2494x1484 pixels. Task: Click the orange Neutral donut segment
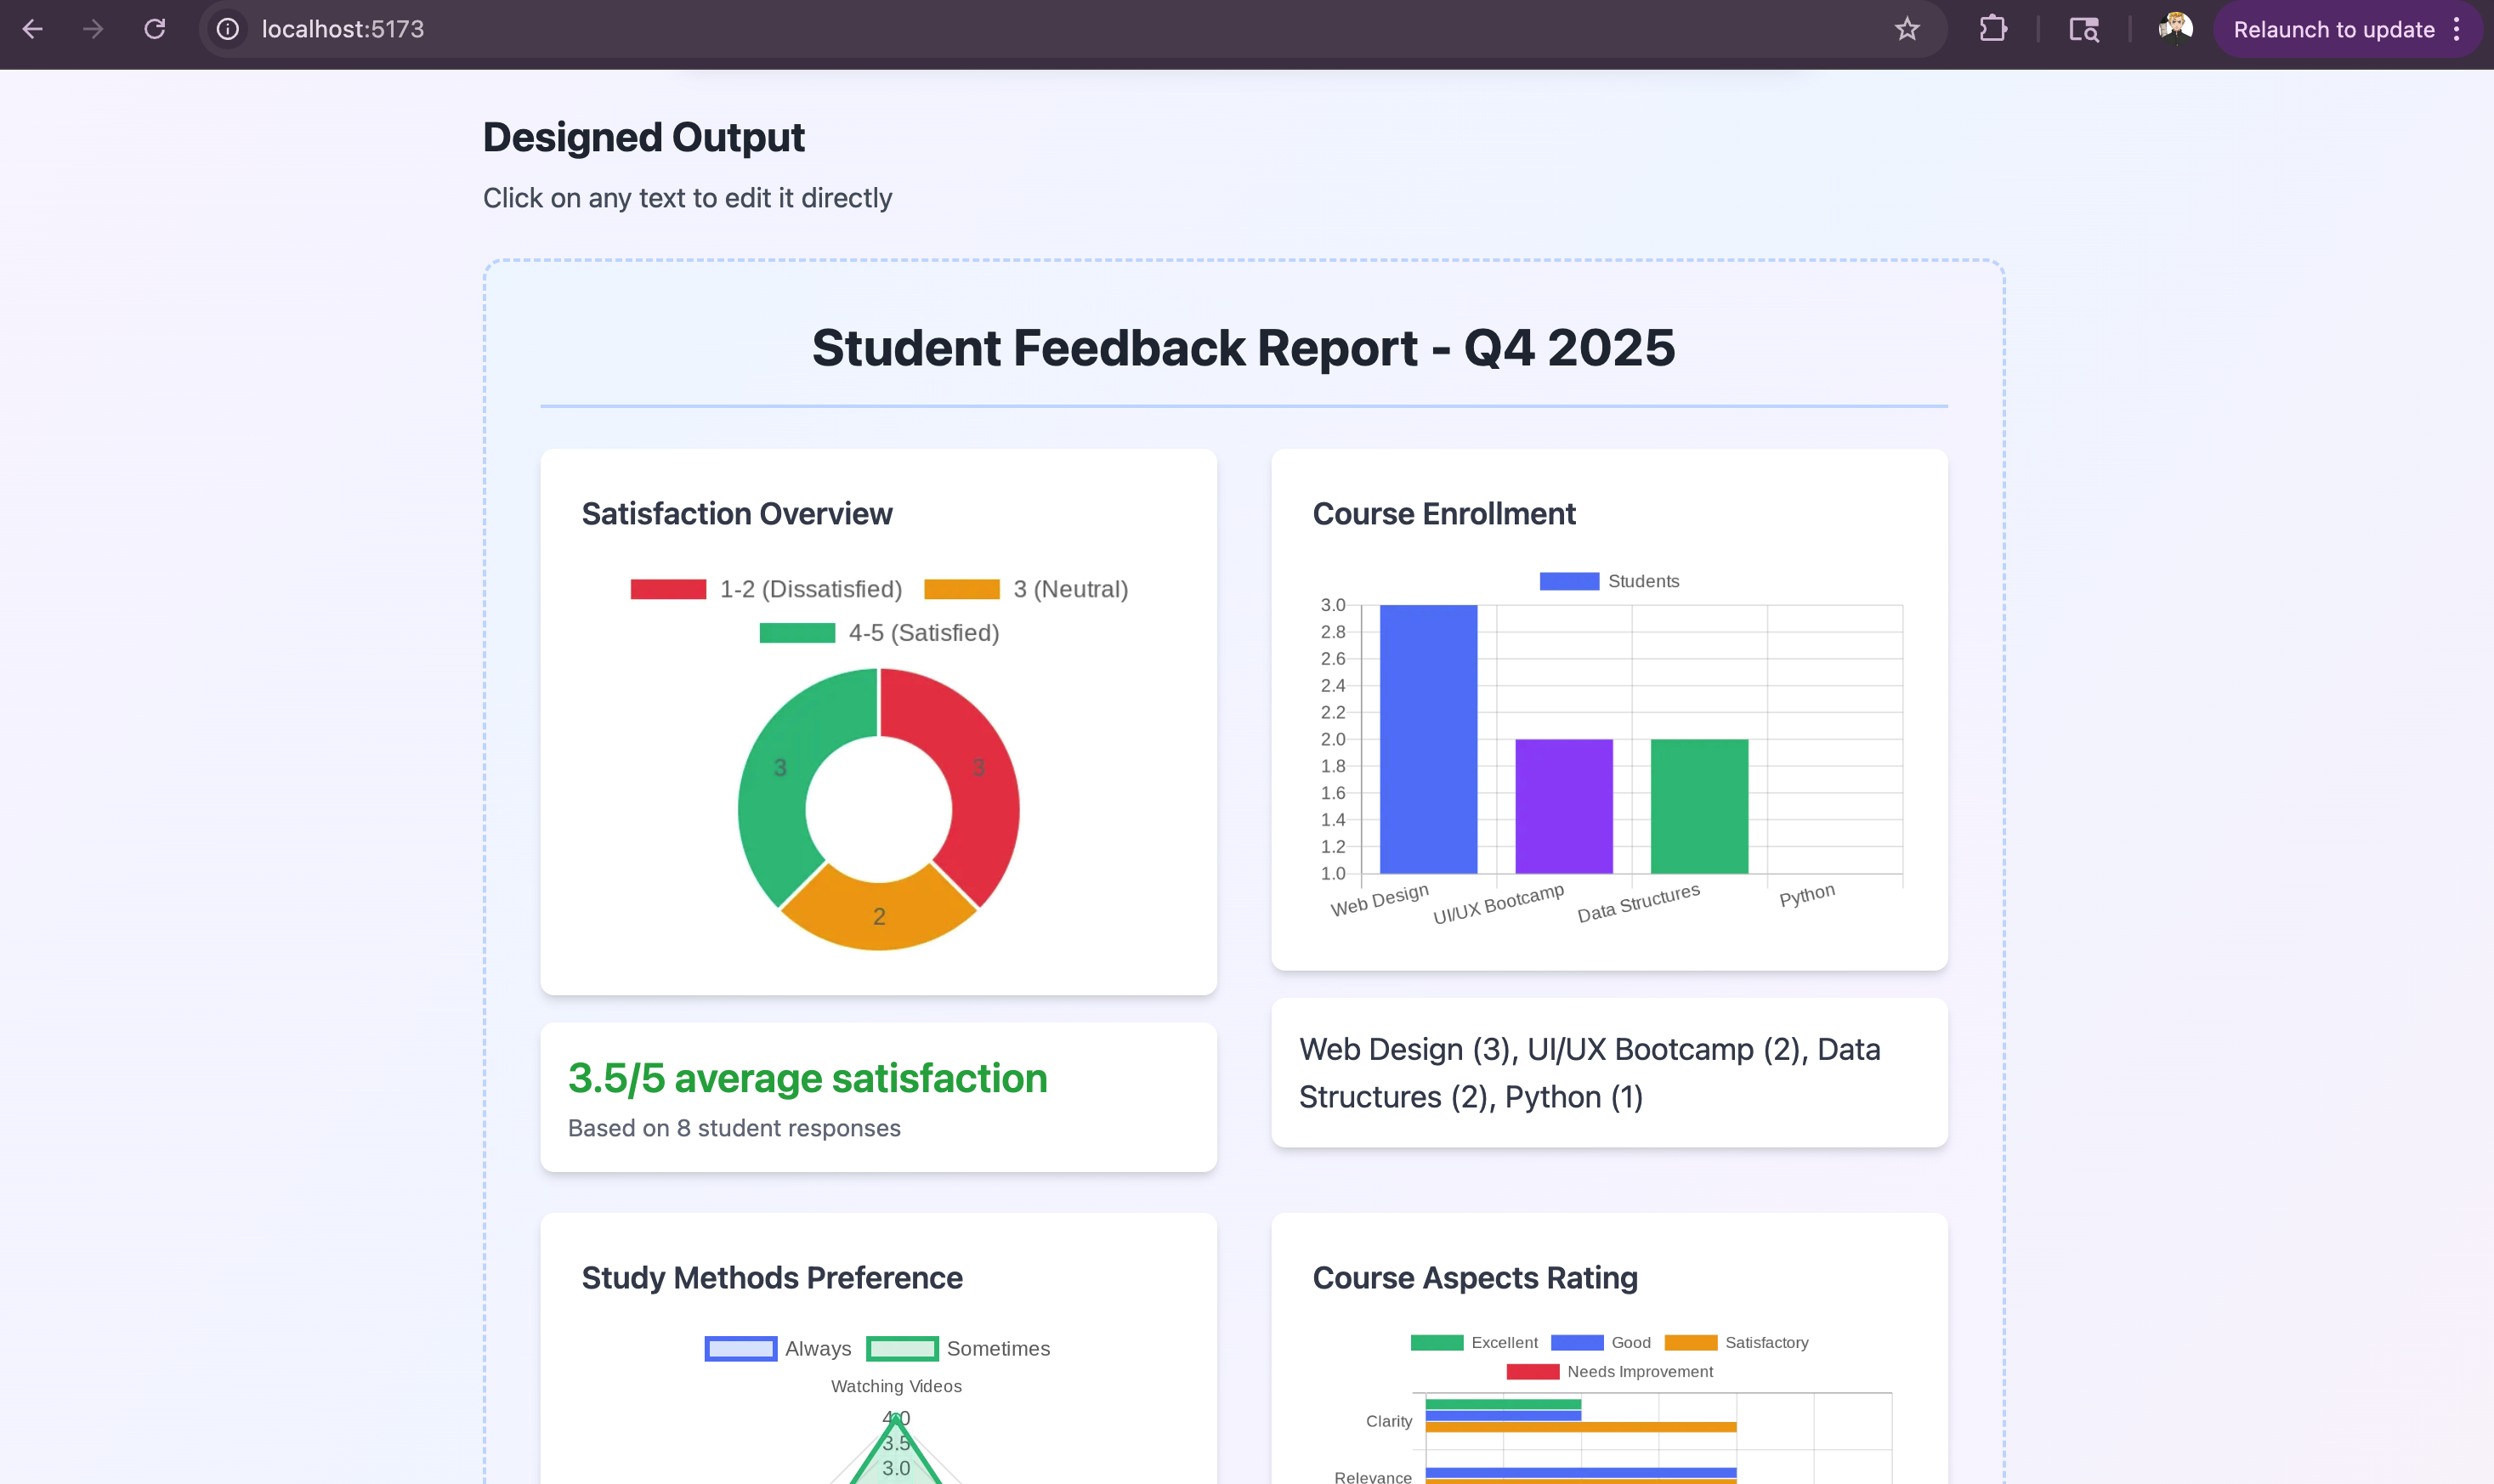click(878, 915)
